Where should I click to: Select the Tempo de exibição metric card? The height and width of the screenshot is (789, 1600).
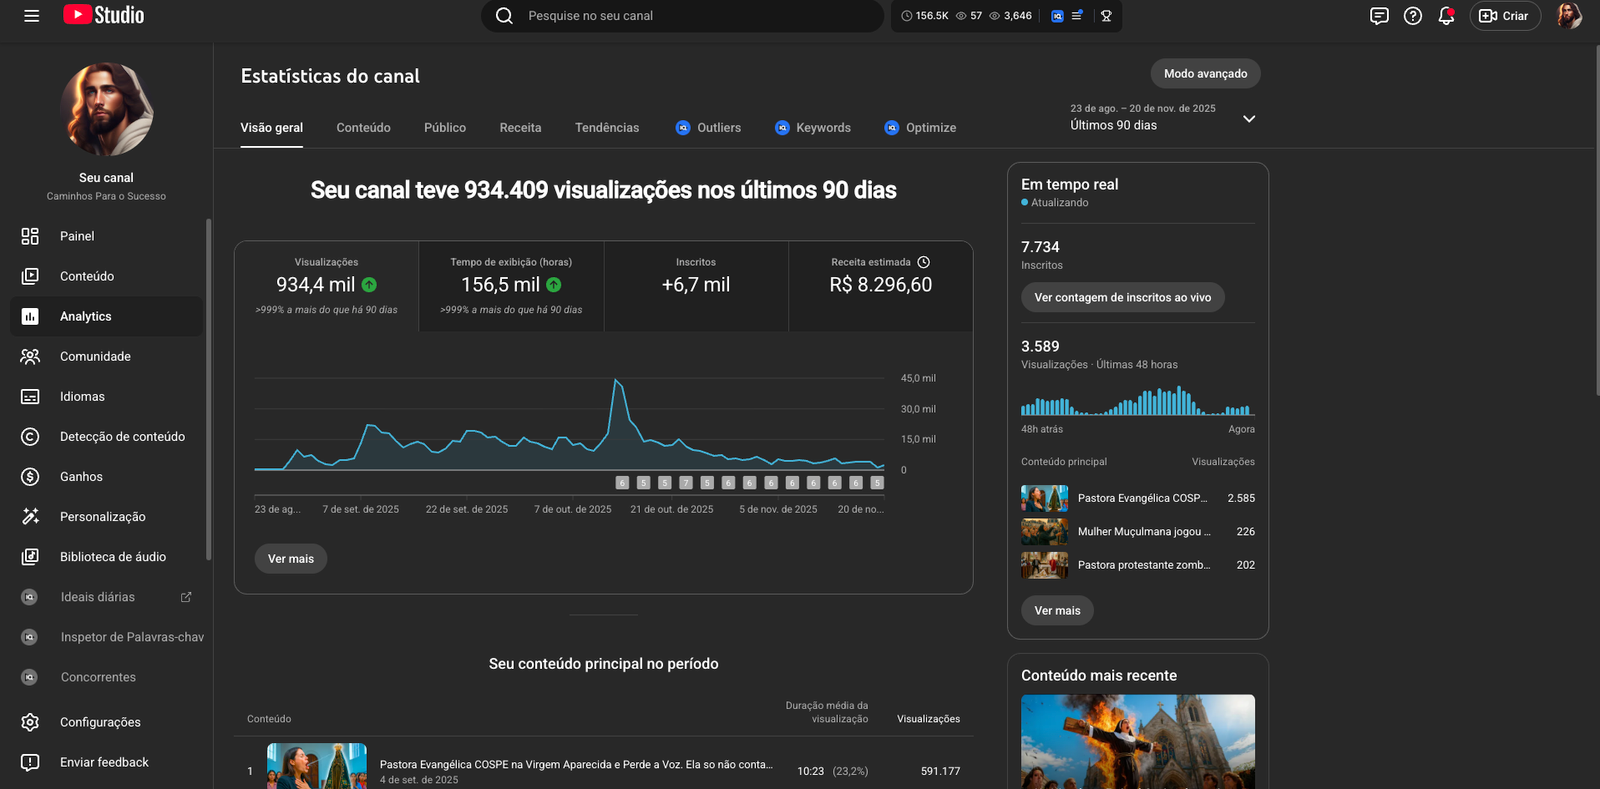tap(511, 285)
